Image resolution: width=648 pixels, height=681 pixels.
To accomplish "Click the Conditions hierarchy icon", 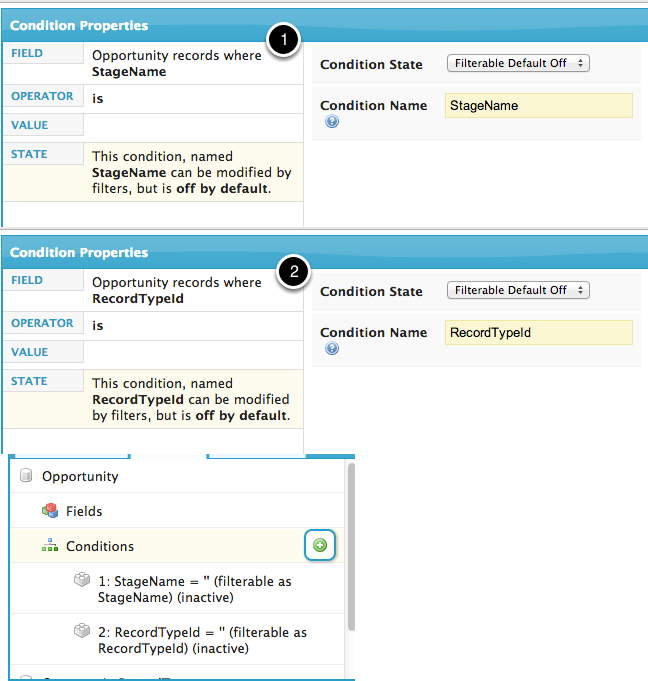I will [x=50, y=546].
